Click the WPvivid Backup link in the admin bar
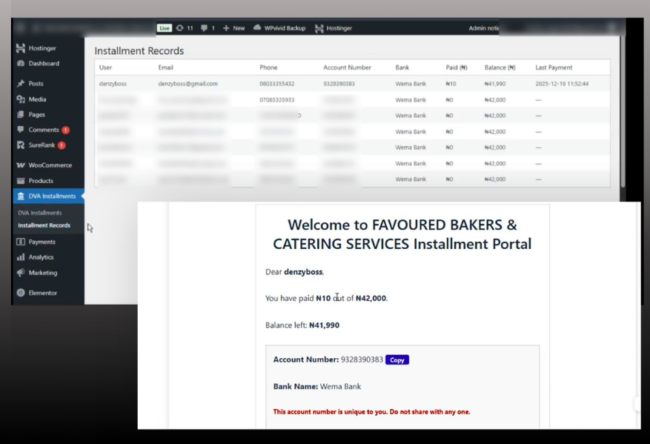Viewport: 650px width, 444px height. [x=279, y=28]
